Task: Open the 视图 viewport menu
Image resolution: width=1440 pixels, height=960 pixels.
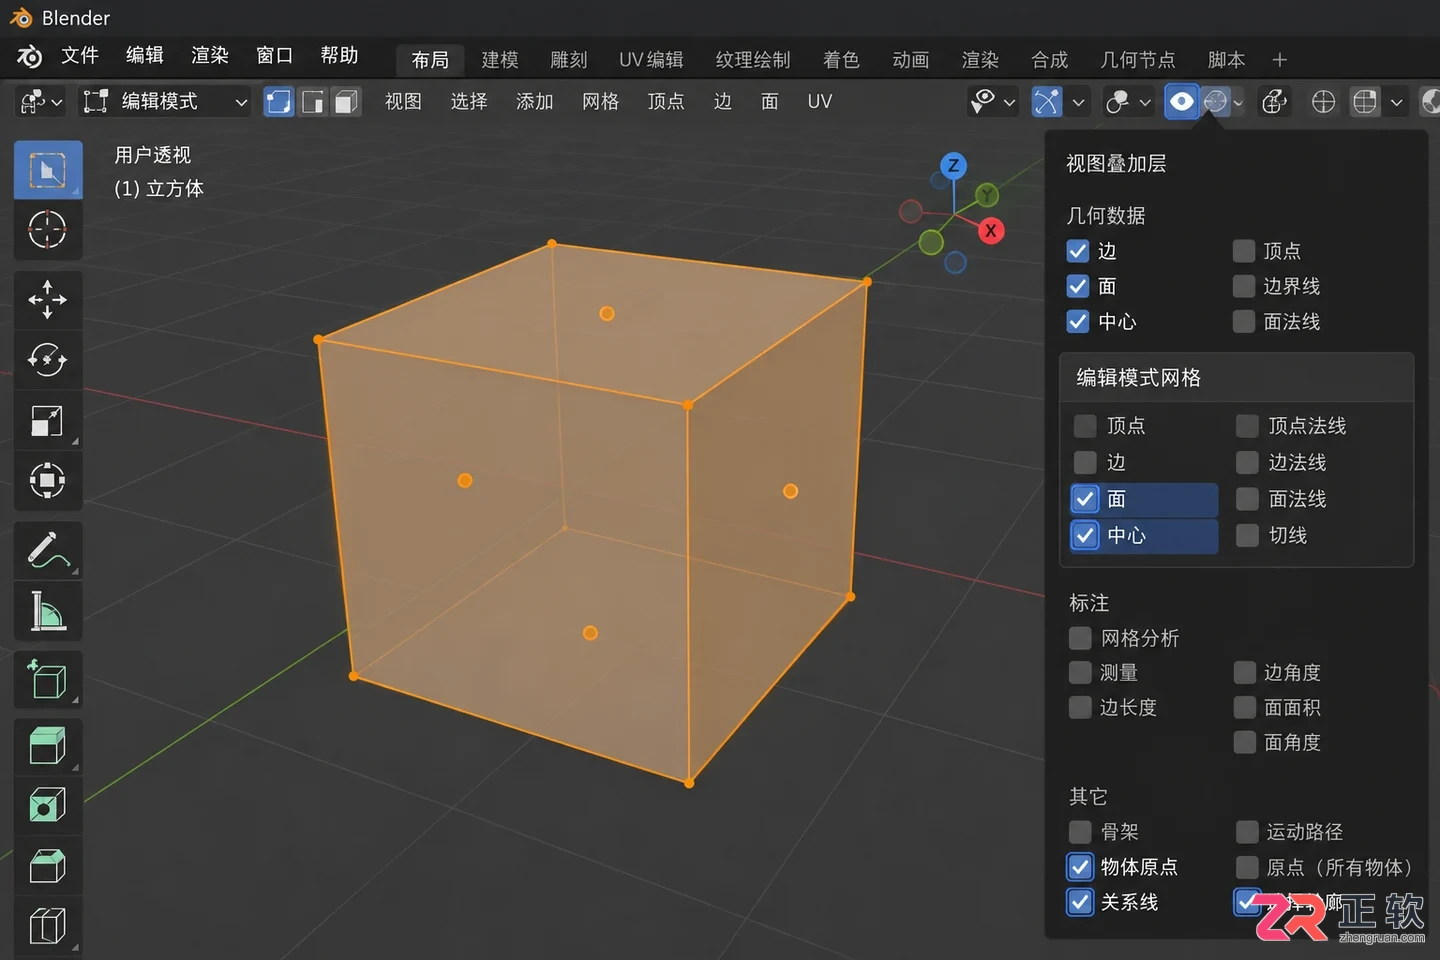Action: click(x=403, y=102)
